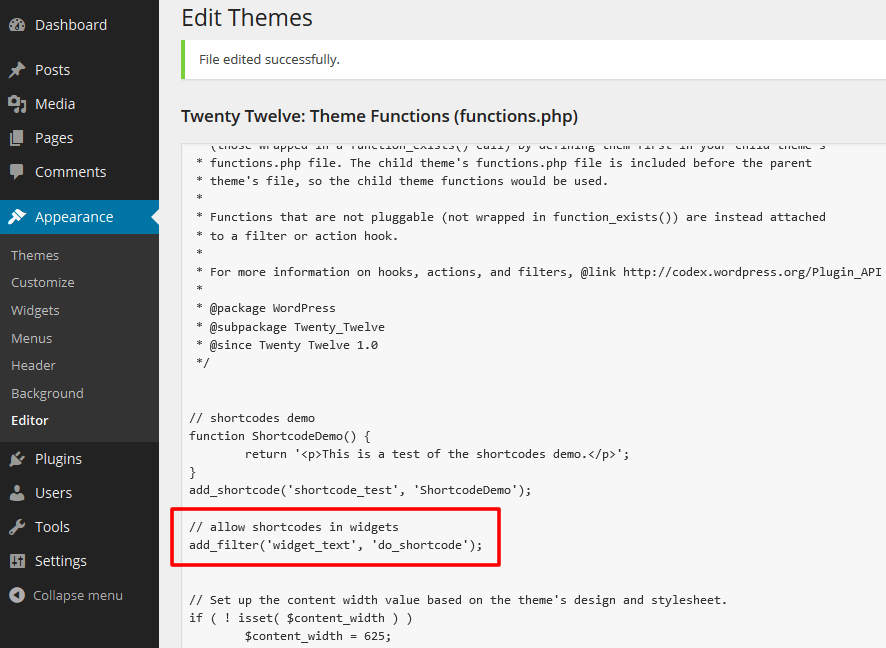Image resolution: width=886 pixels, height=648 pixels.
Task: Open the Menus editor
Action: pyautogui.click(x=31, y=338)
